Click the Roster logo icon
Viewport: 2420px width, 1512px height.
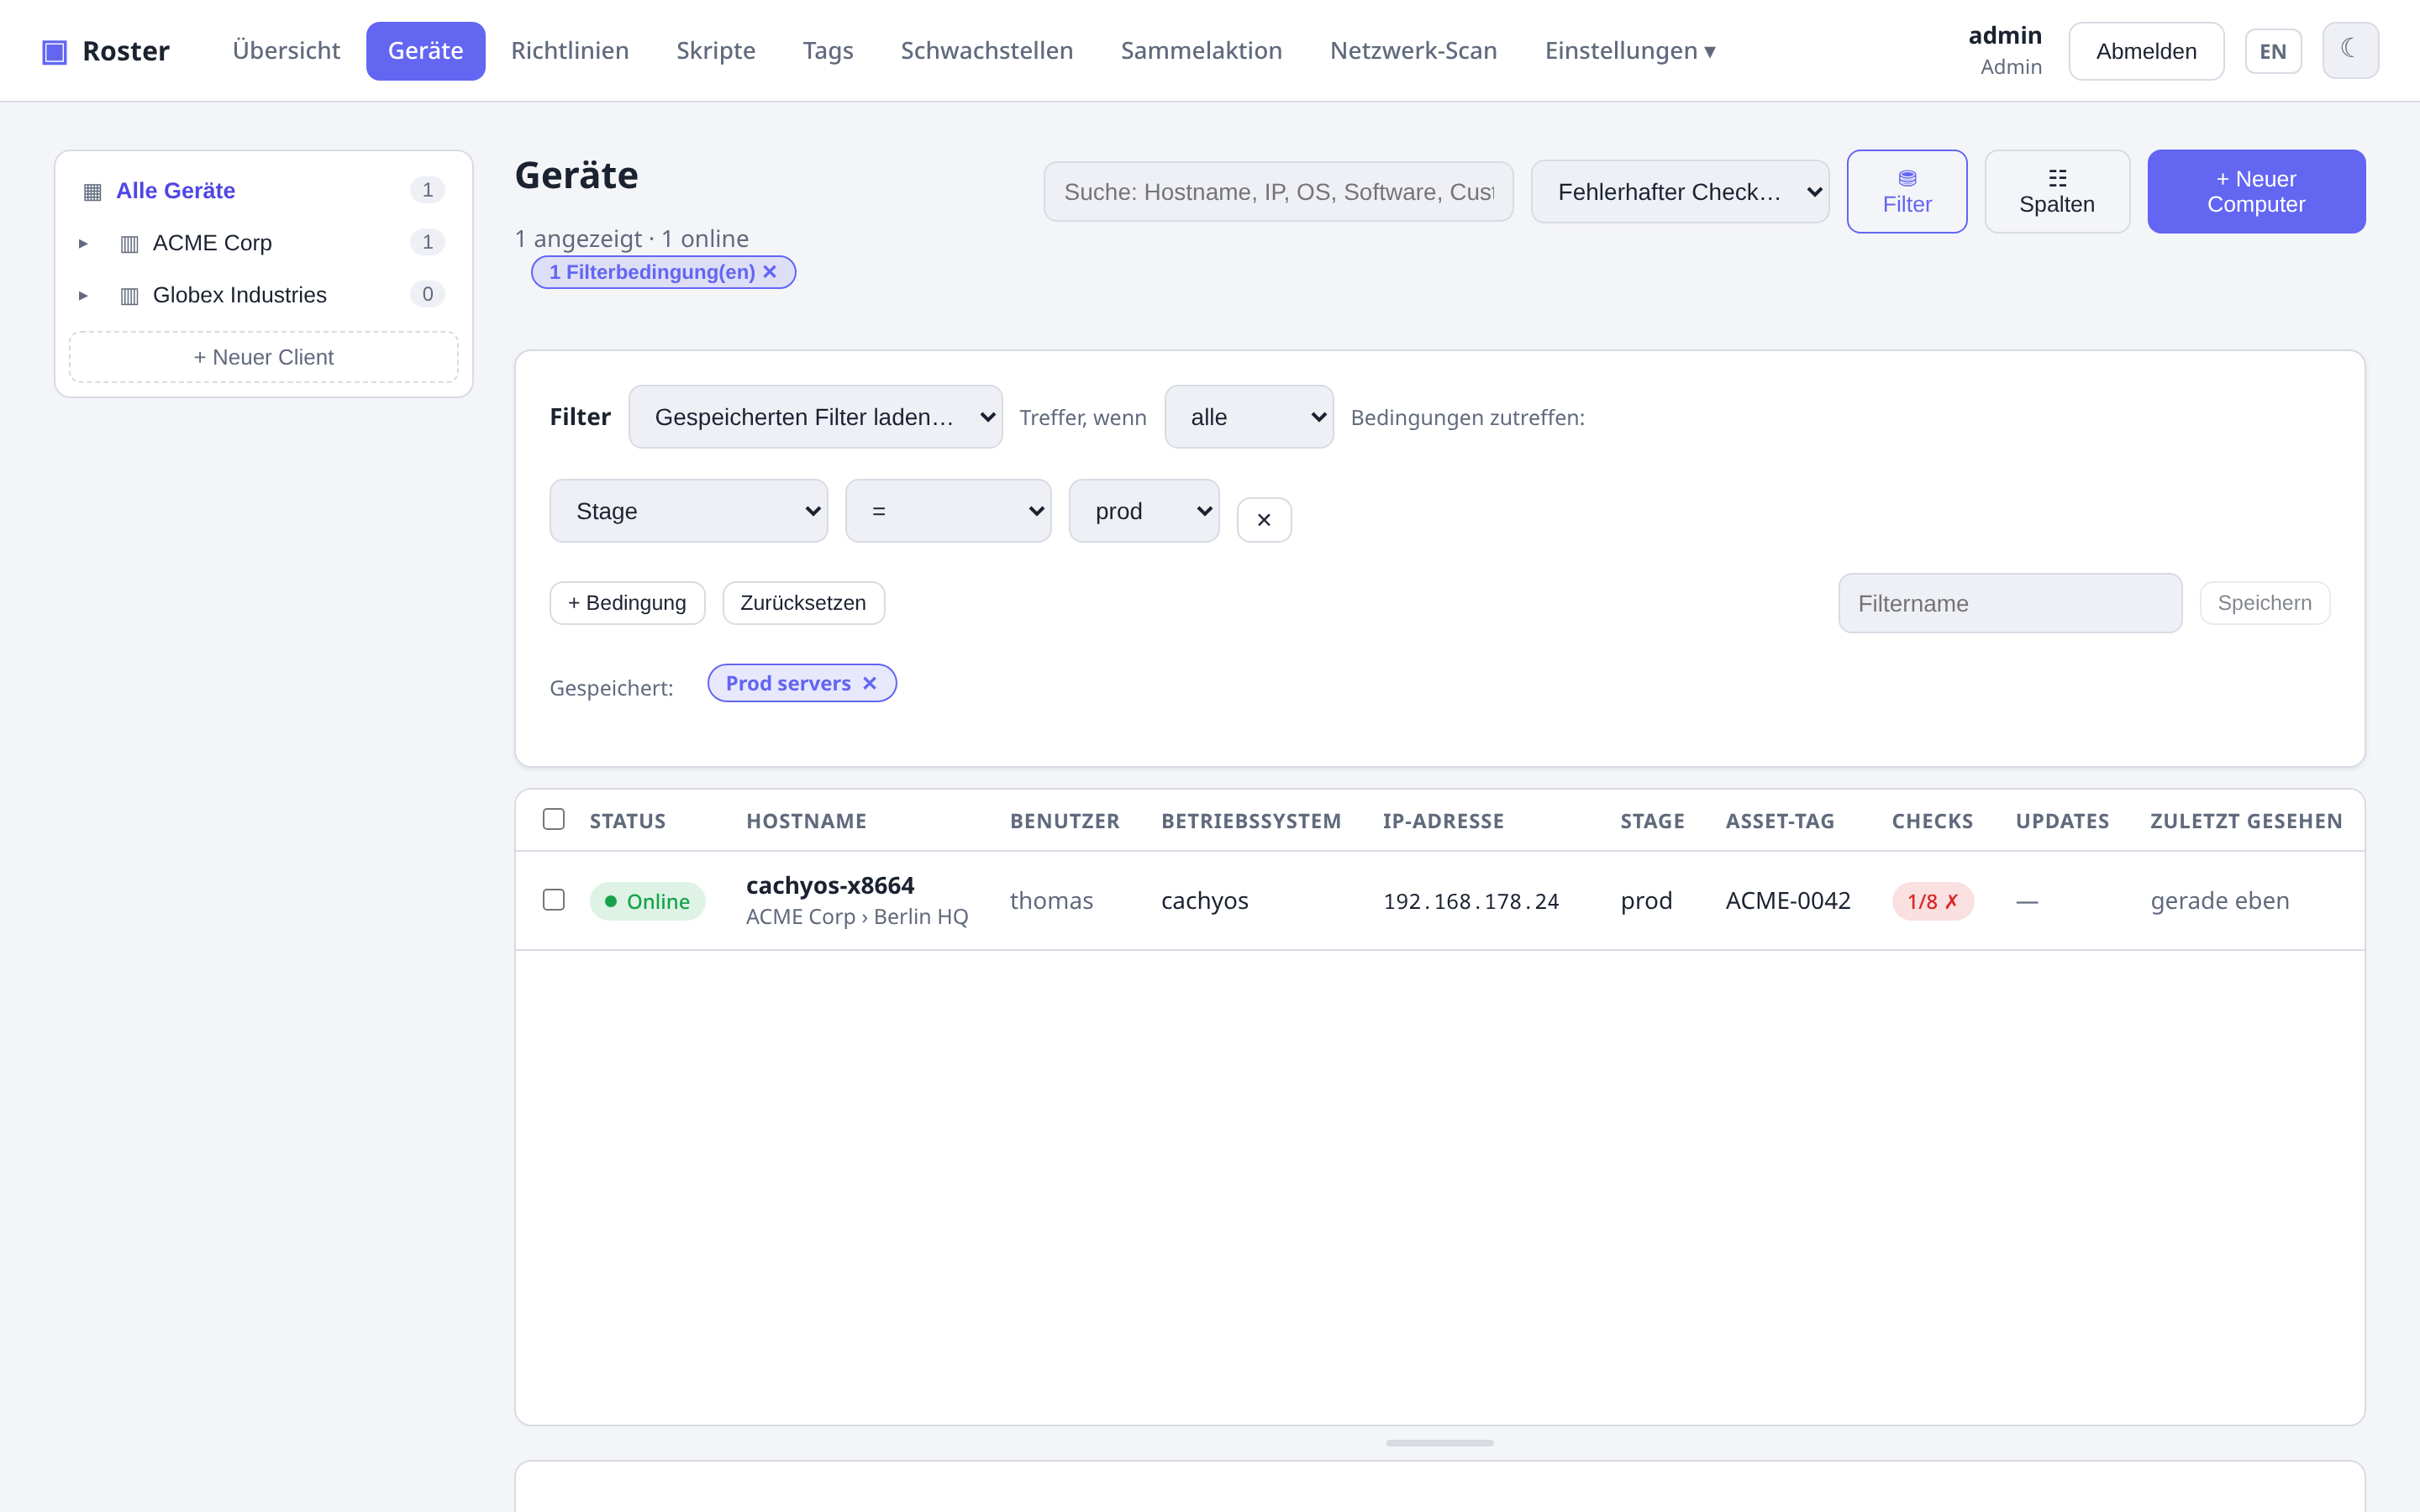[54, 51]
